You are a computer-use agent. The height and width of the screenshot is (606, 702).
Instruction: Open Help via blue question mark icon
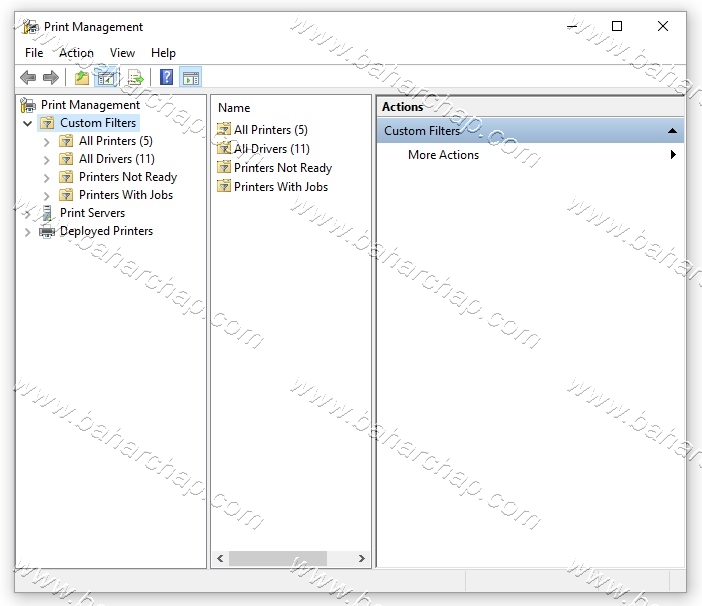point(166,77)
